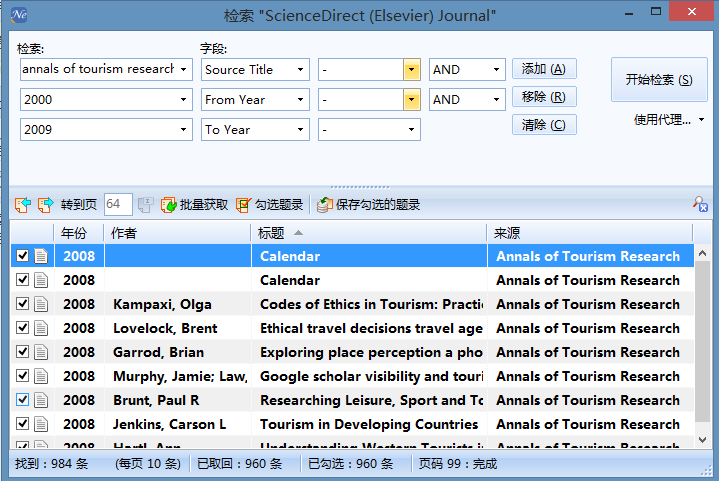Sort by 来源 column header
The height and width of the screenshot is (481, 719).
tap(590, 233)
